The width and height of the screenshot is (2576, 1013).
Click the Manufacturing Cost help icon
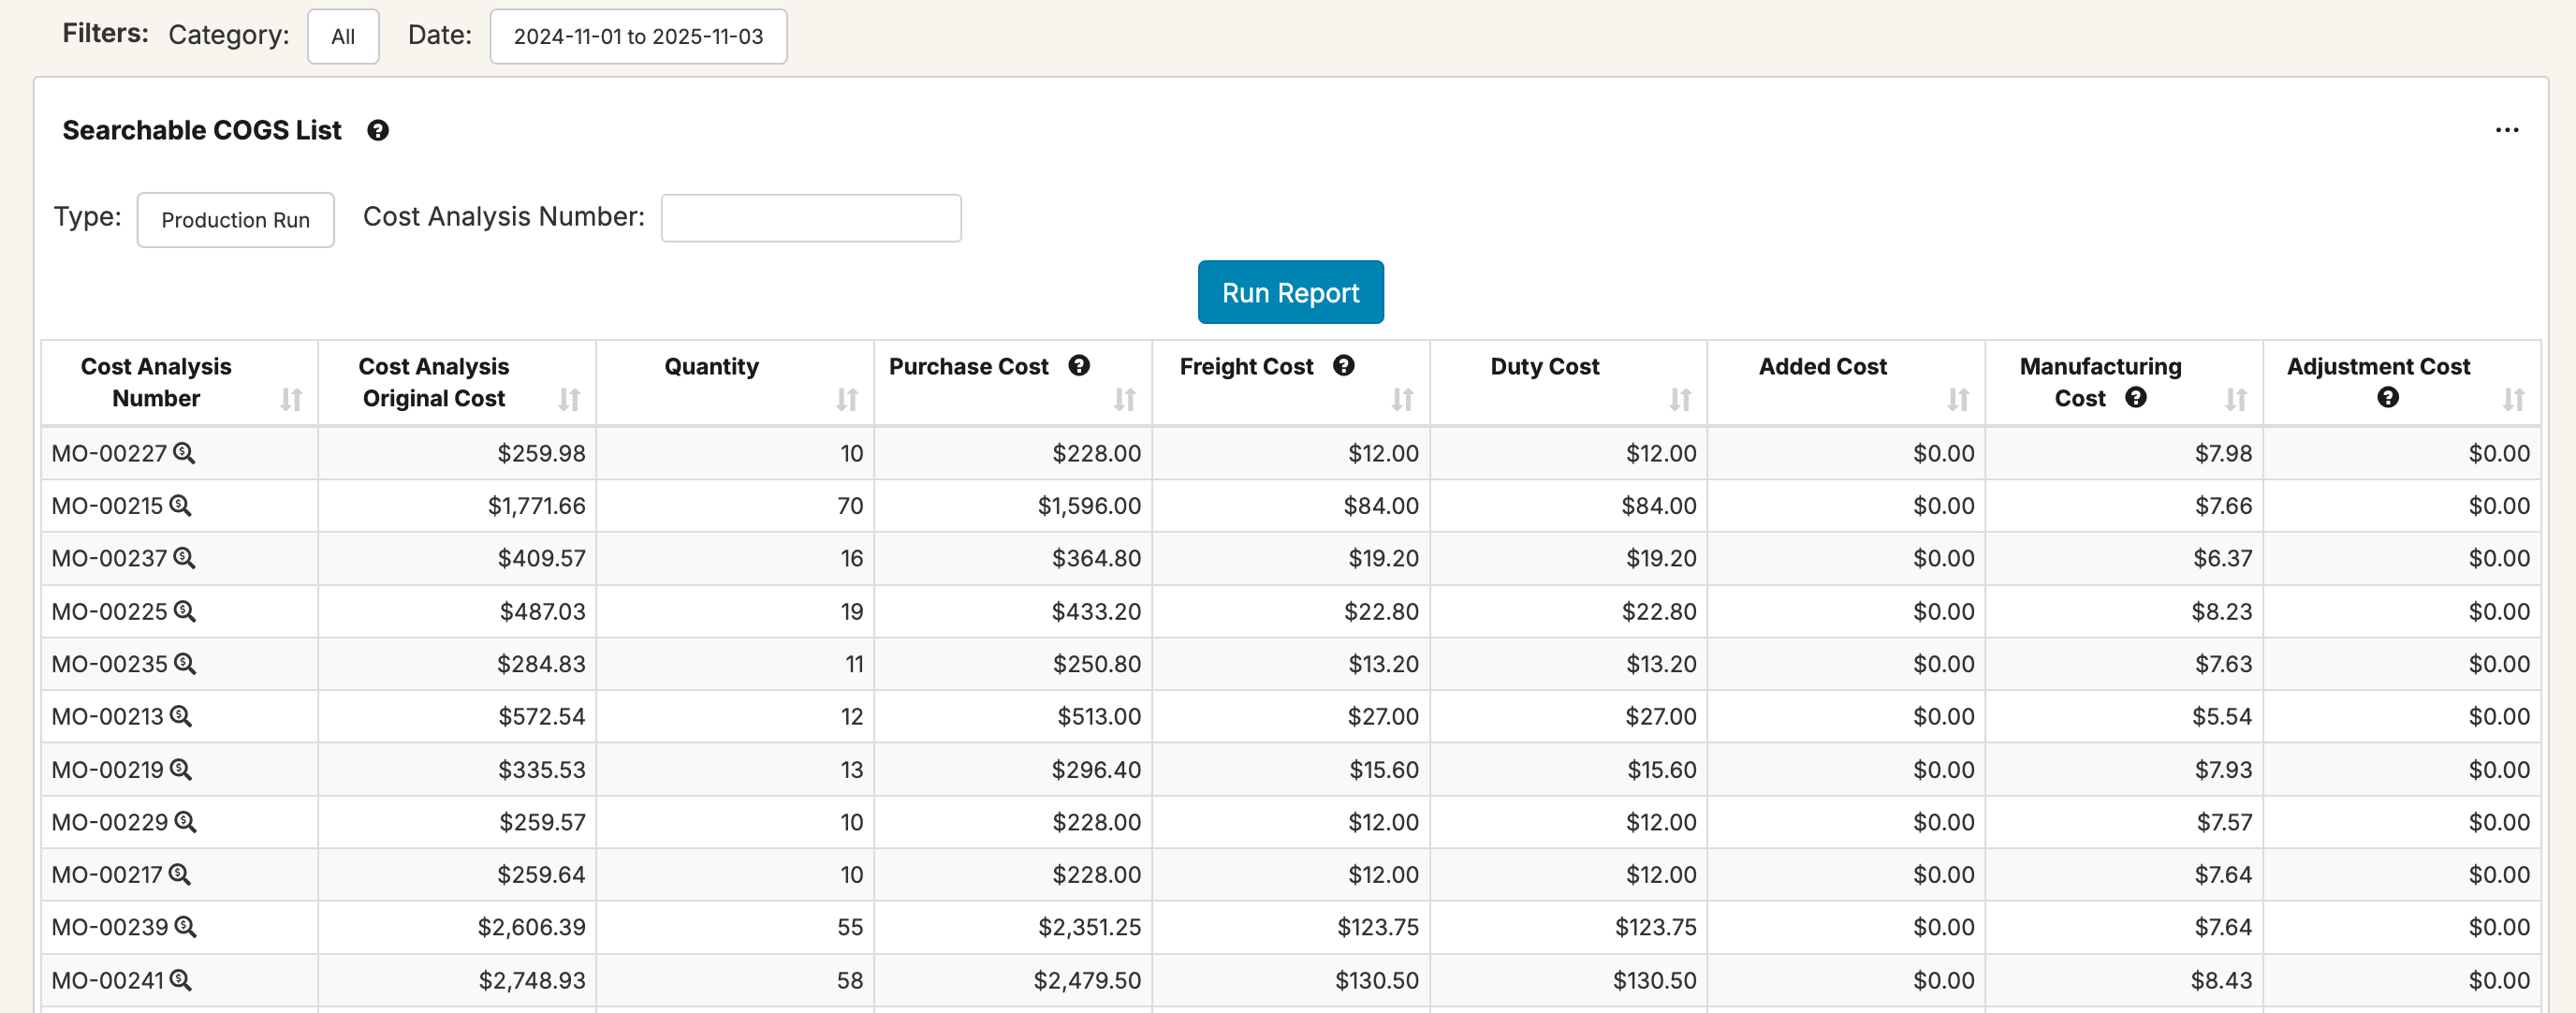tap(2135, 398)
